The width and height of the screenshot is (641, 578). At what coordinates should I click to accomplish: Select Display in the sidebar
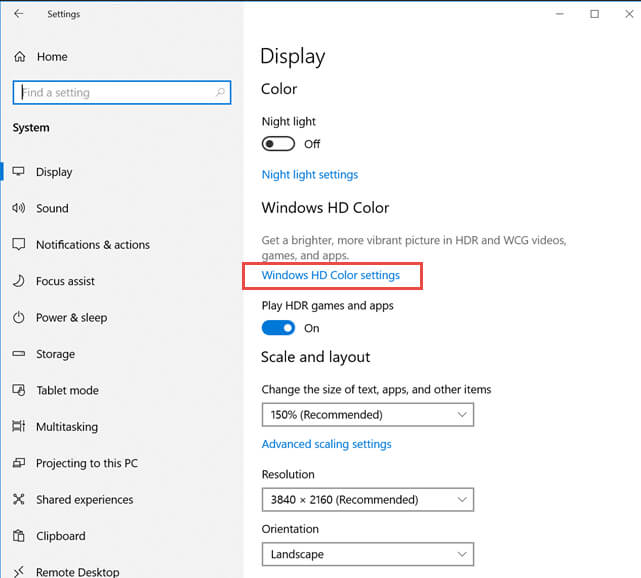[x=54, y=172]
